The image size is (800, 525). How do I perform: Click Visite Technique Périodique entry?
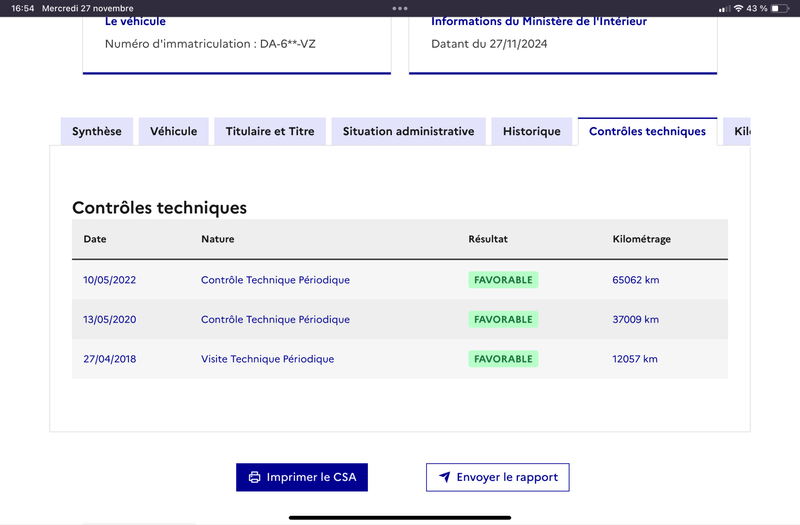tap(267, 359)
